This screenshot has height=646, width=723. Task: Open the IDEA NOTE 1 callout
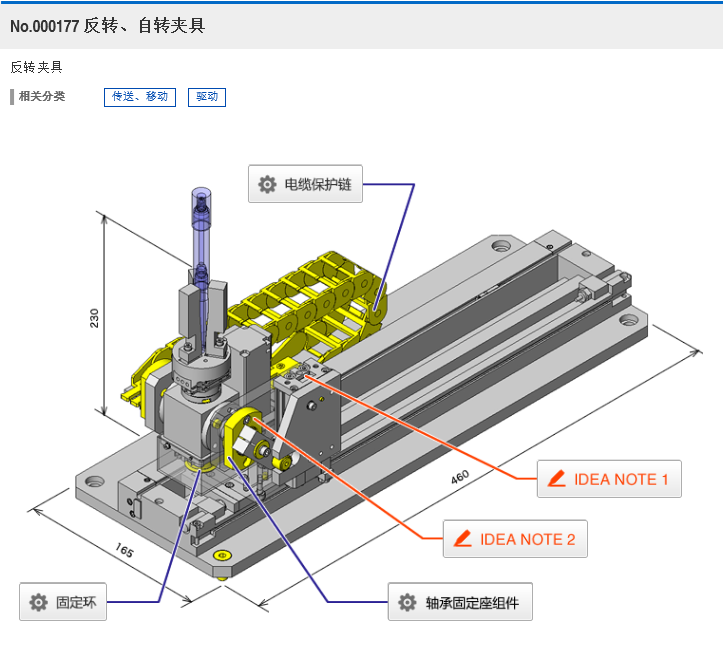(x=609, y=479)
